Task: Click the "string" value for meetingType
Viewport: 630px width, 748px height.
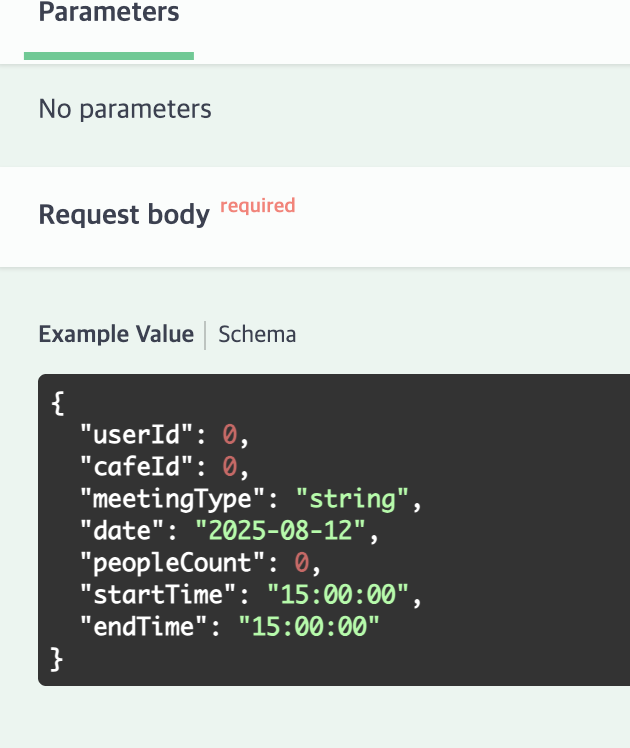Action: (355, 497)
